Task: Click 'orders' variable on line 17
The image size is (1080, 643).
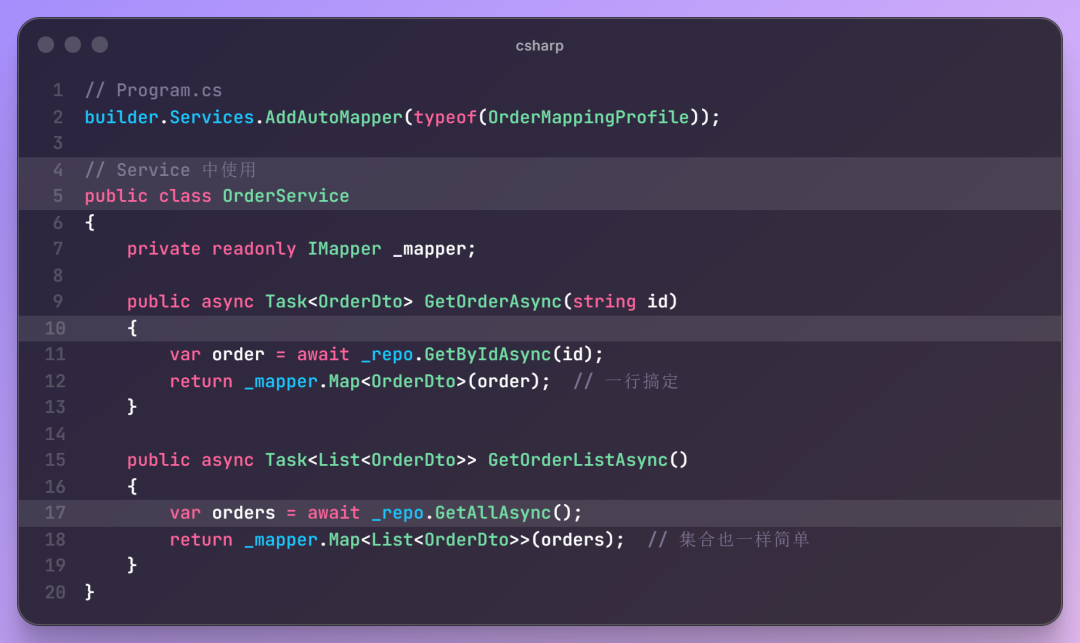Action: pyautogui.click(x=244, y=513)
